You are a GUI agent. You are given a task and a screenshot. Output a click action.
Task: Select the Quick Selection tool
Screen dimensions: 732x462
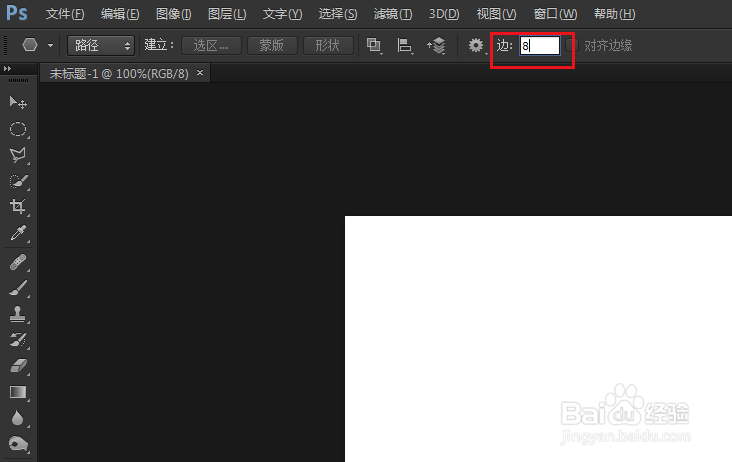(18, 181)
